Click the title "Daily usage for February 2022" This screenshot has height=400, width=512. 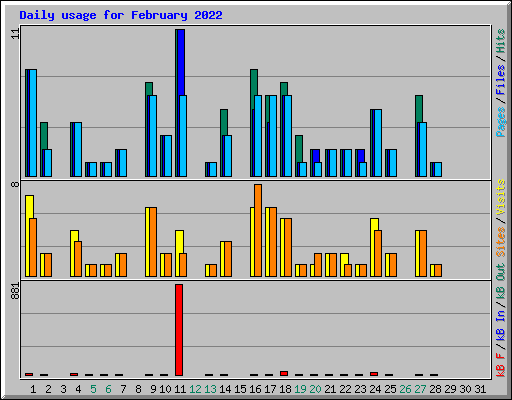pos(121,15)
